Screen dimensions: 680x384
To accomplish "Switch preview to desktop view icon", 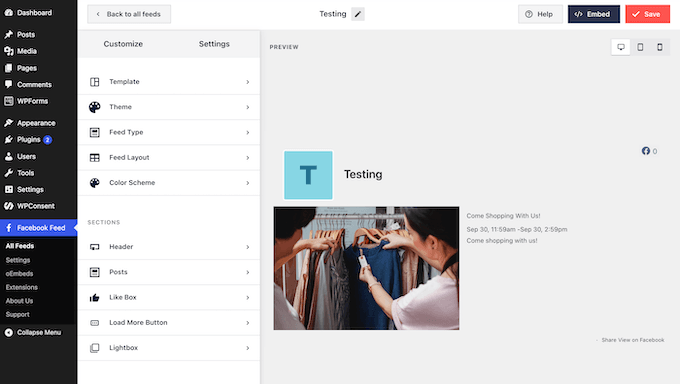I will click(621, 47).
